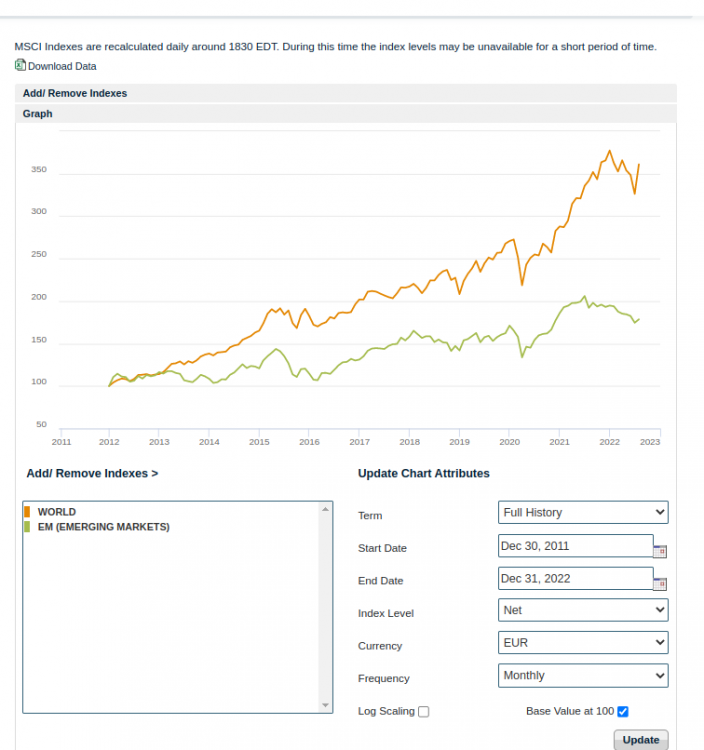Select EM (EMERGING MARKETS) in the index list

tap(103, 527)
